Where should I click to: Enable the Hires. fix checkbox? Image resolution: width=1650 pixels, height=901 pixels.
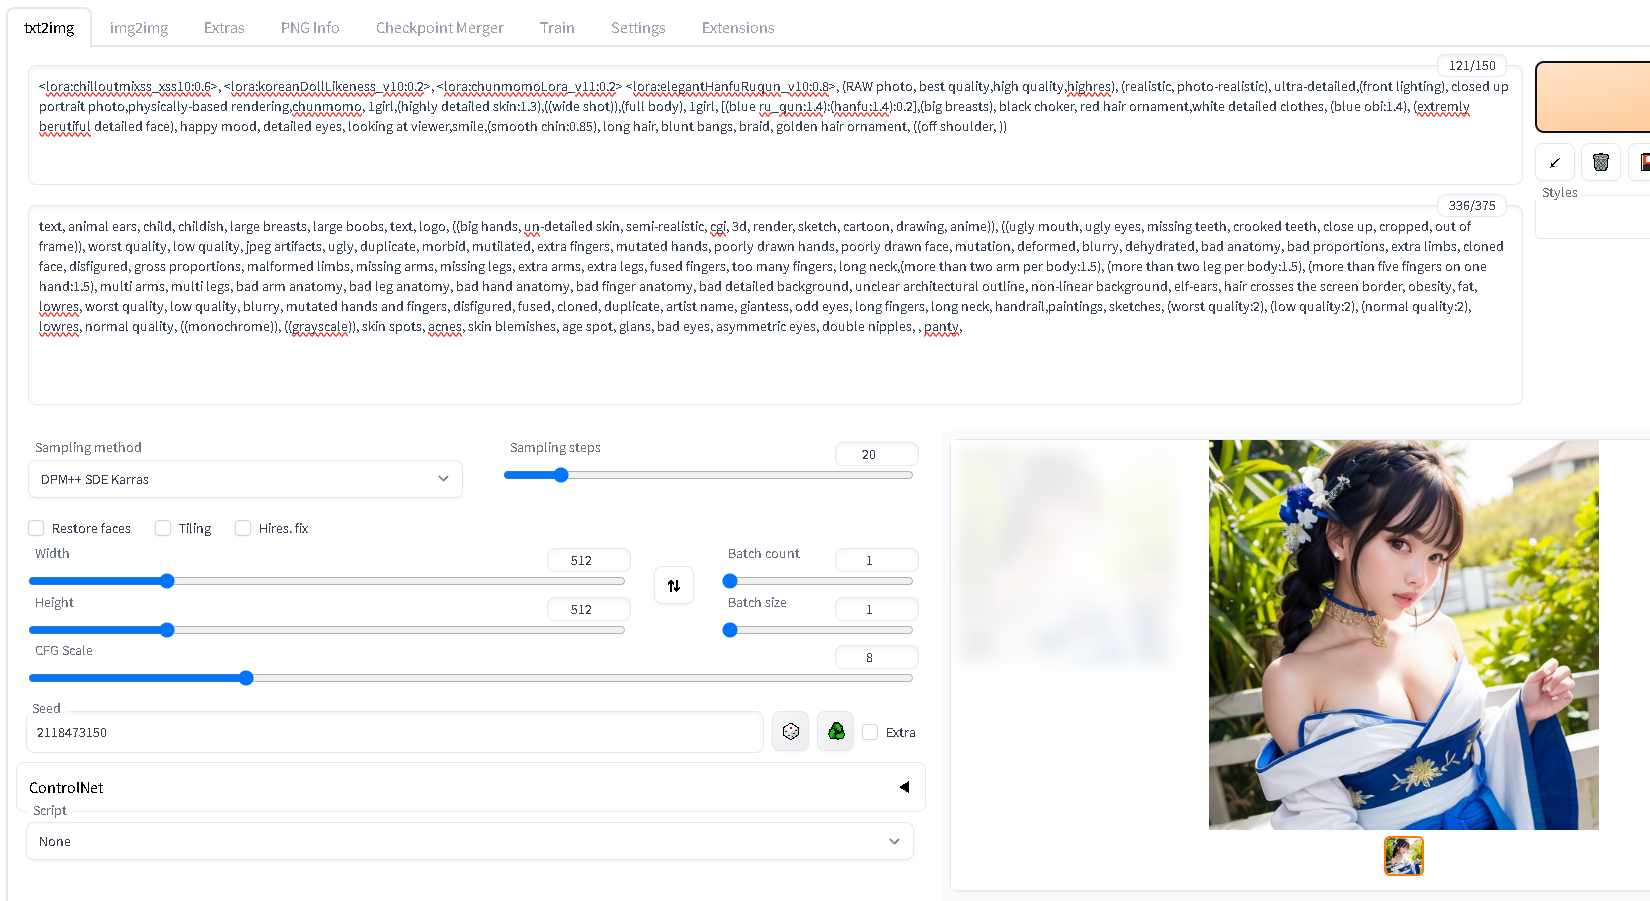(243, 528)
